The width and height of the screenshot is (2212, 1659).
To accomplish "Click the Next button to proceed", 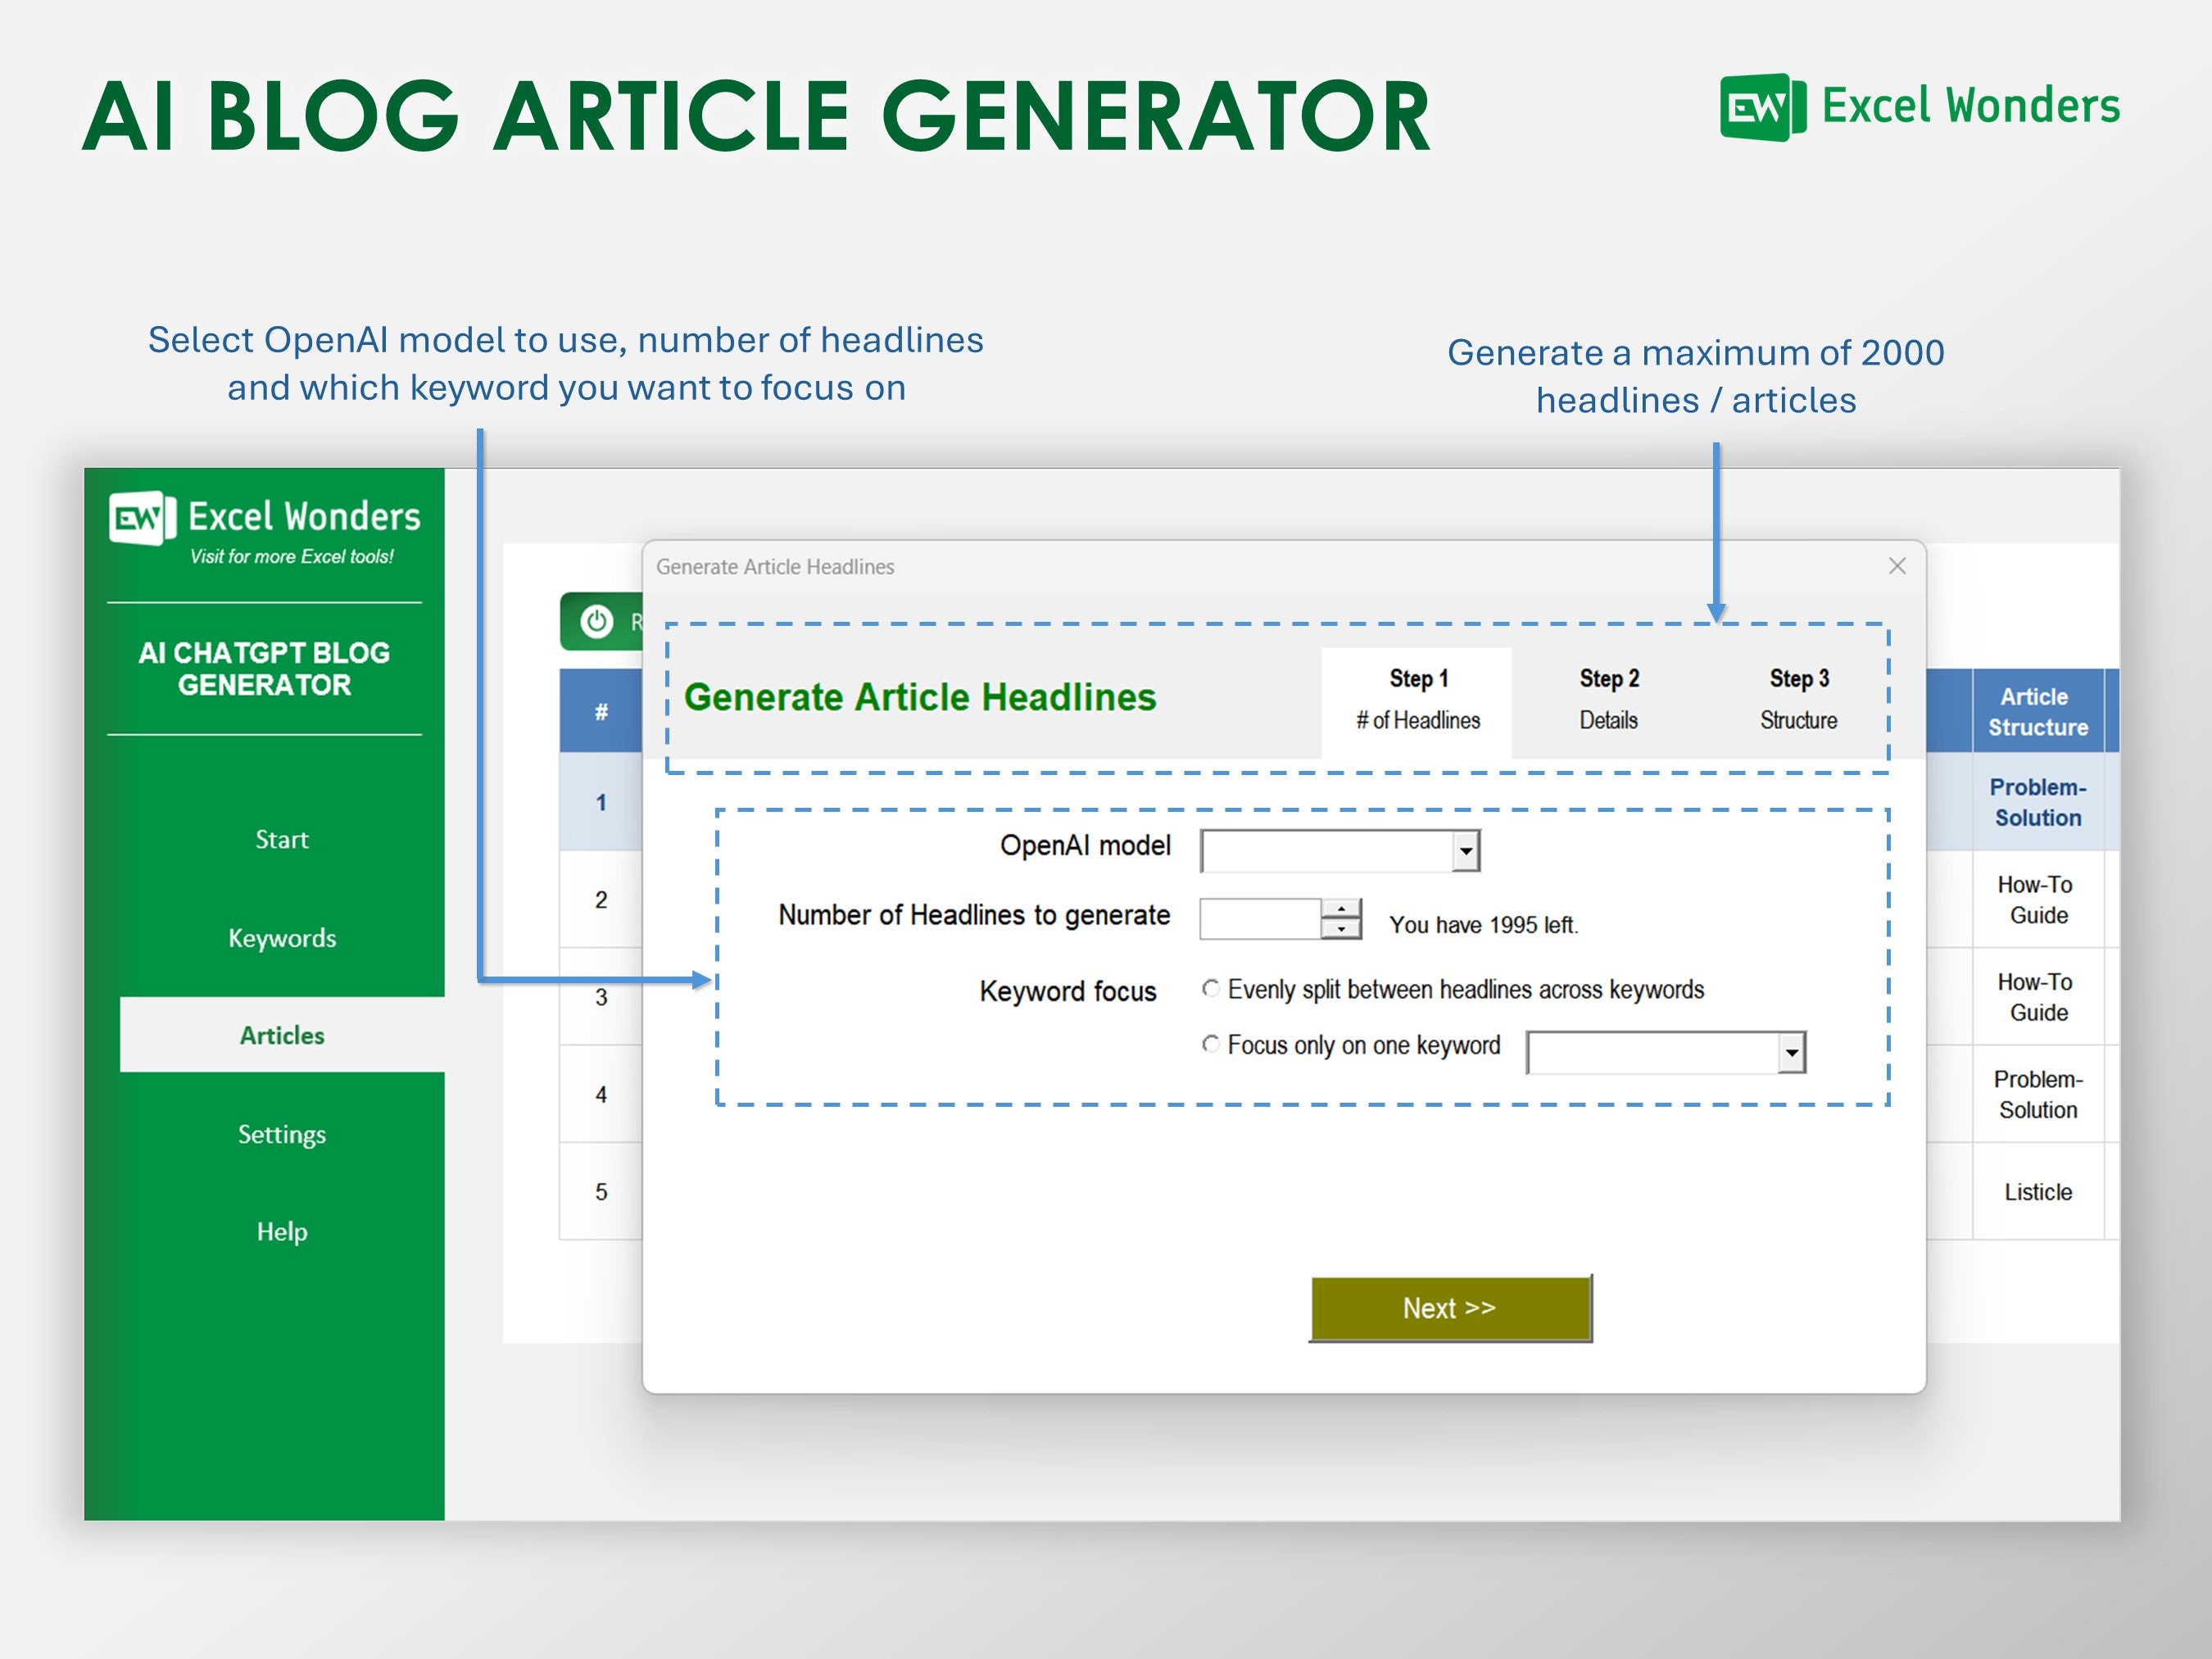I will point(1449,1307).
